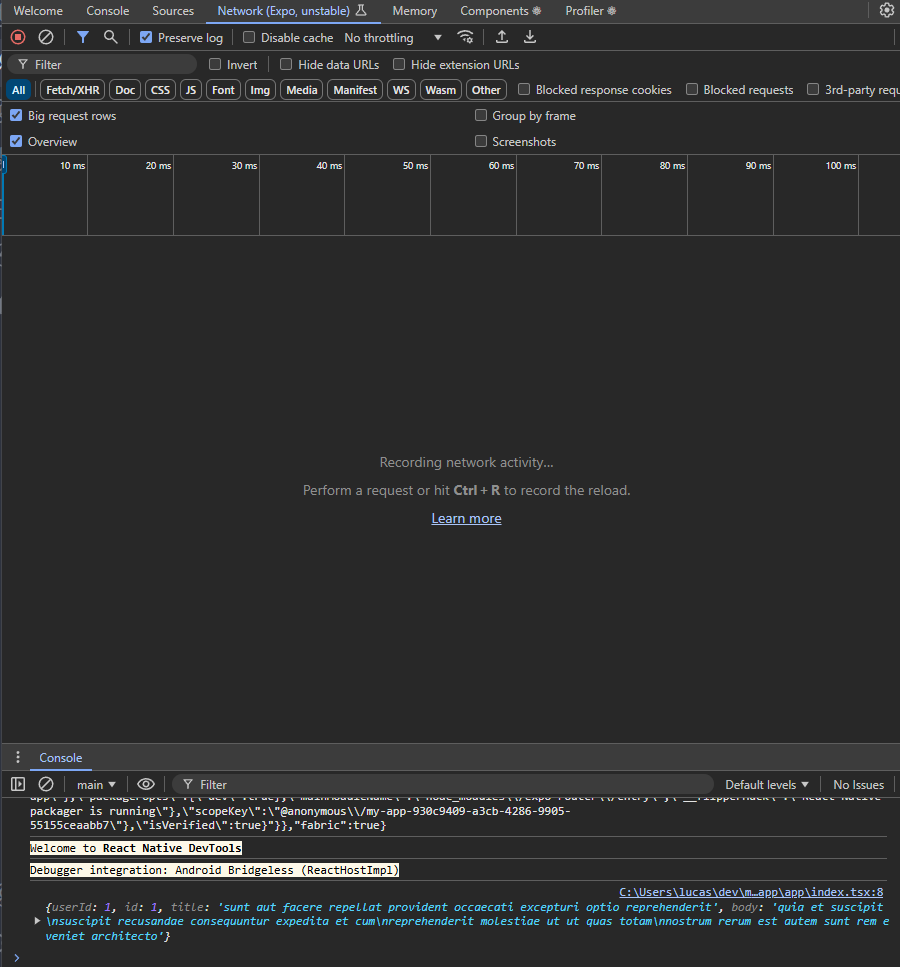Open the Sources tab
900x967 pixels.
pos(173,11)
